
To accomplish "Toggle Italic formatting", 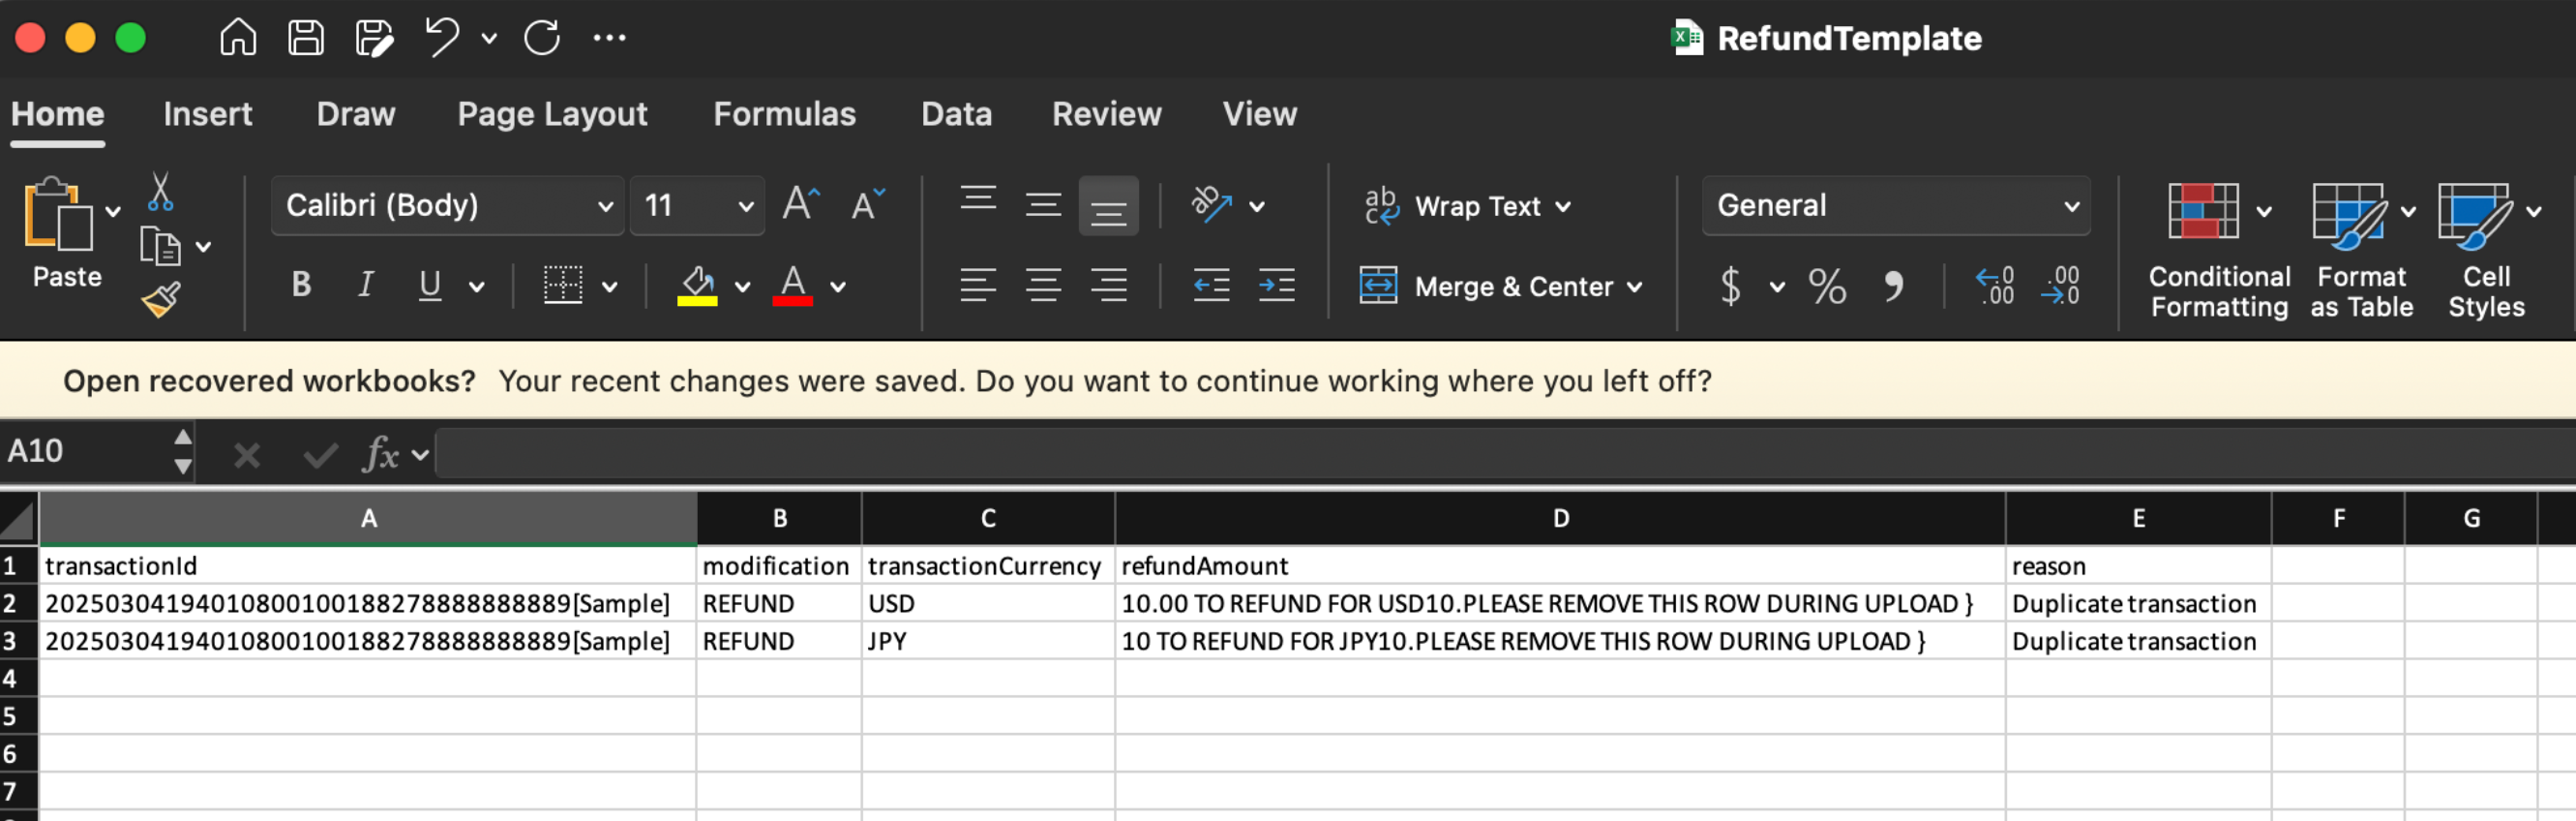I will [x=366, y=286].
